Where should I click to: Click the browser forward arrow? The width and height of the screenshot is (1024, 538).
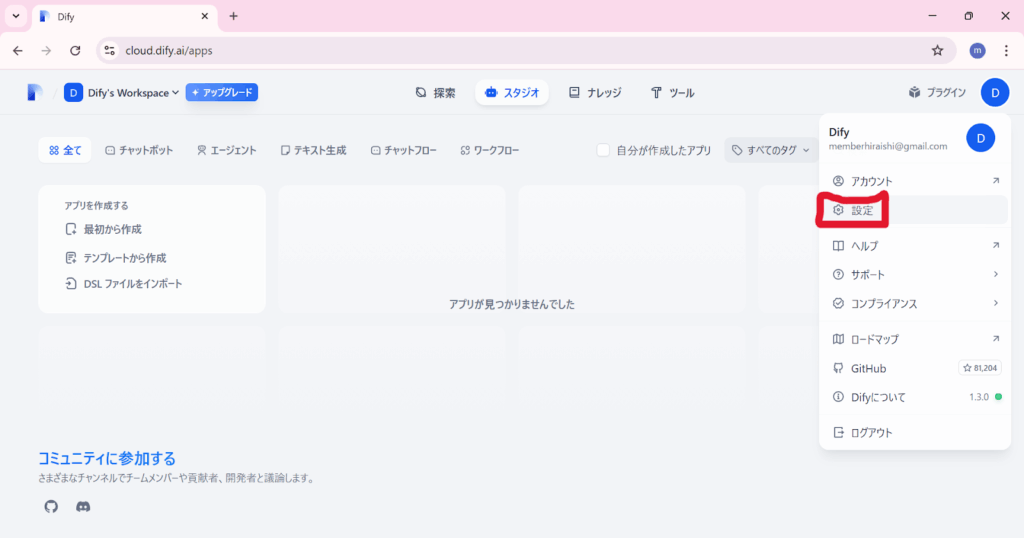coord(46,50)
